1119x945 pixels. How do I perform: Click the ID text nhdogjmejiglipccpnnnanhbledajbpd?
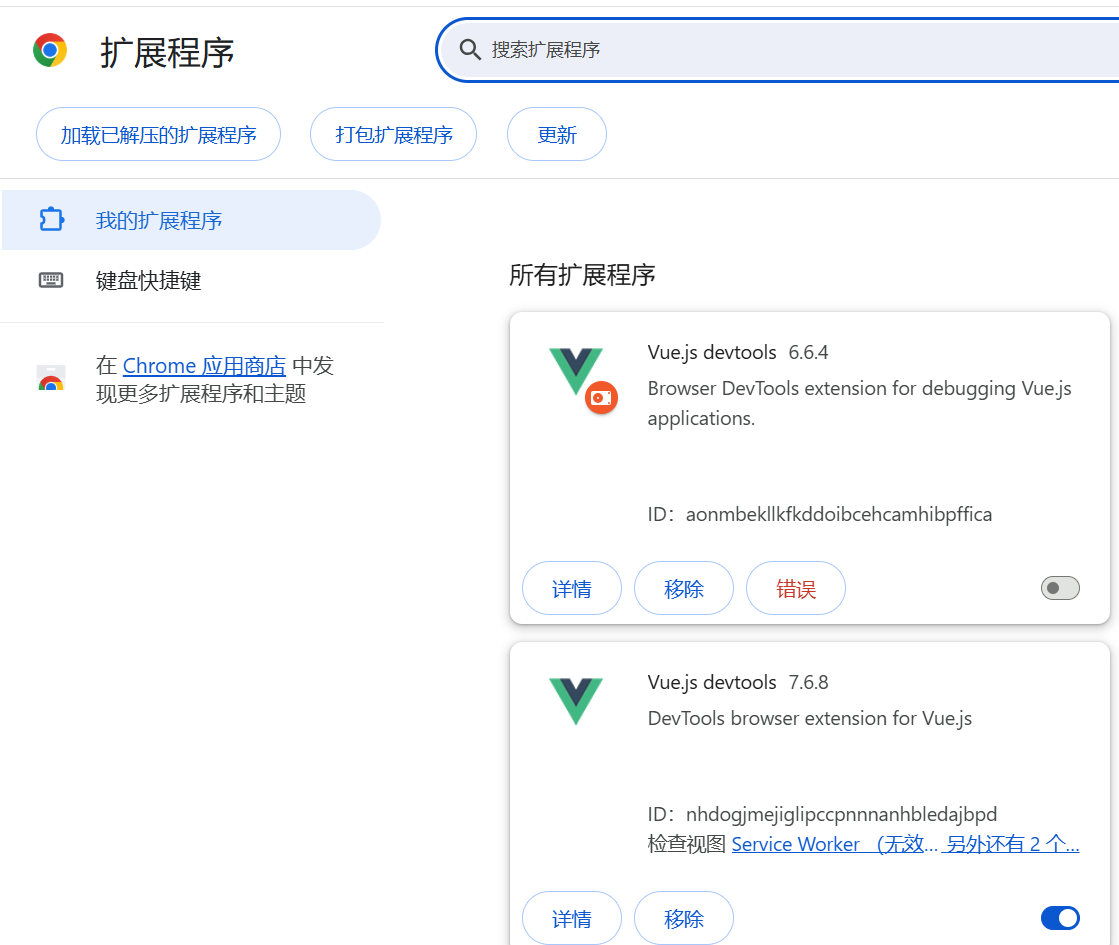pyautogui.click(x=841, y=814)
